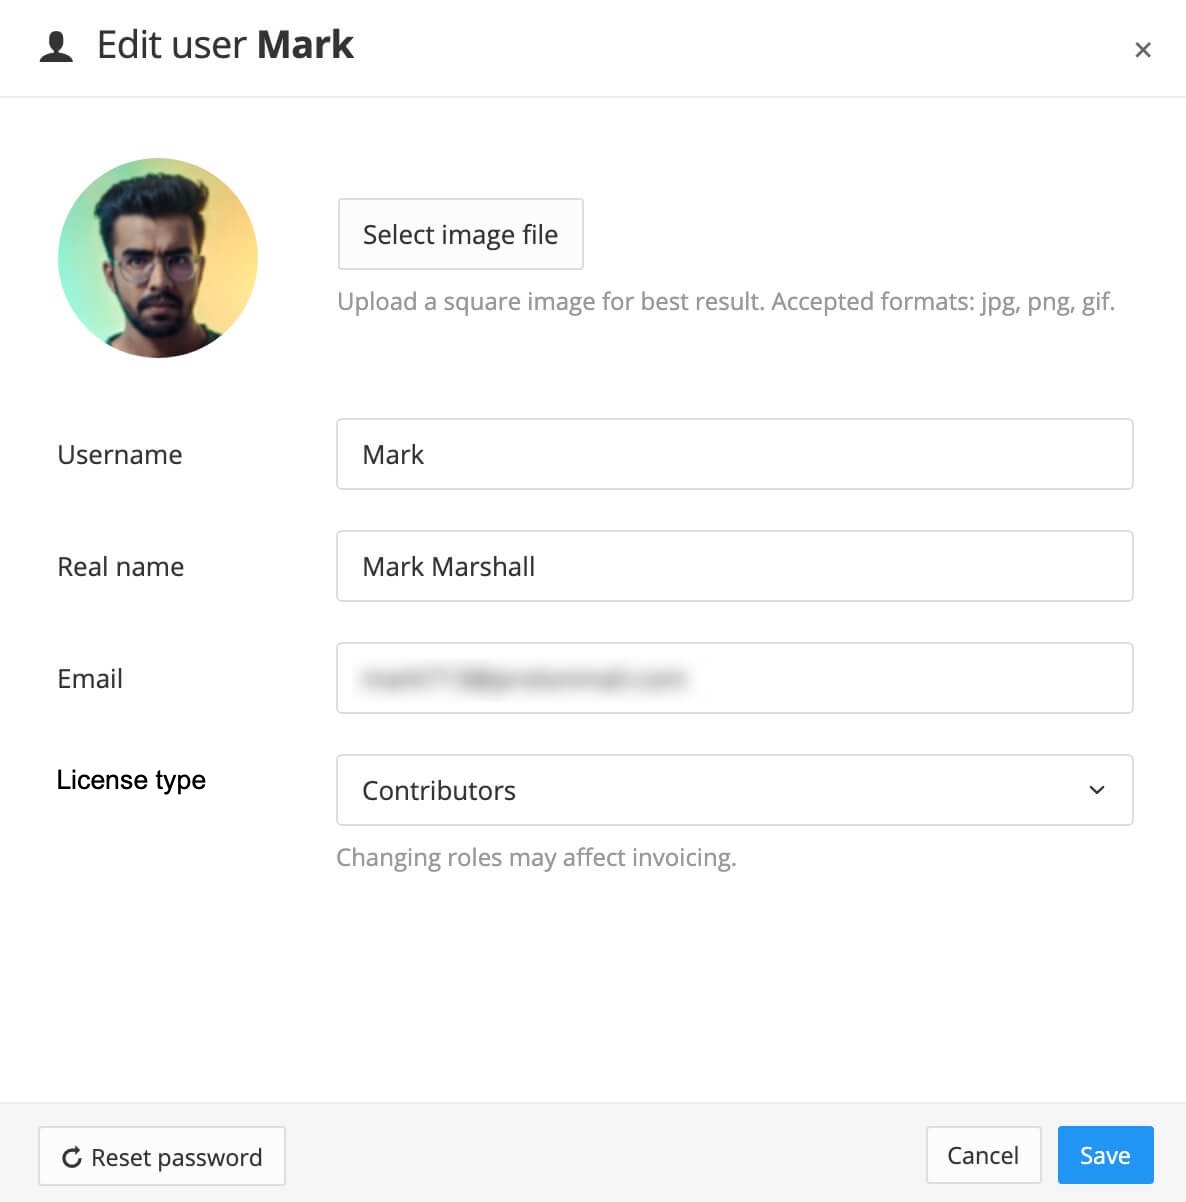Click Mark's round profile avatar
Image resolution: width=1186 pixels, height=1202 pixels.
(x=158, y=258)
